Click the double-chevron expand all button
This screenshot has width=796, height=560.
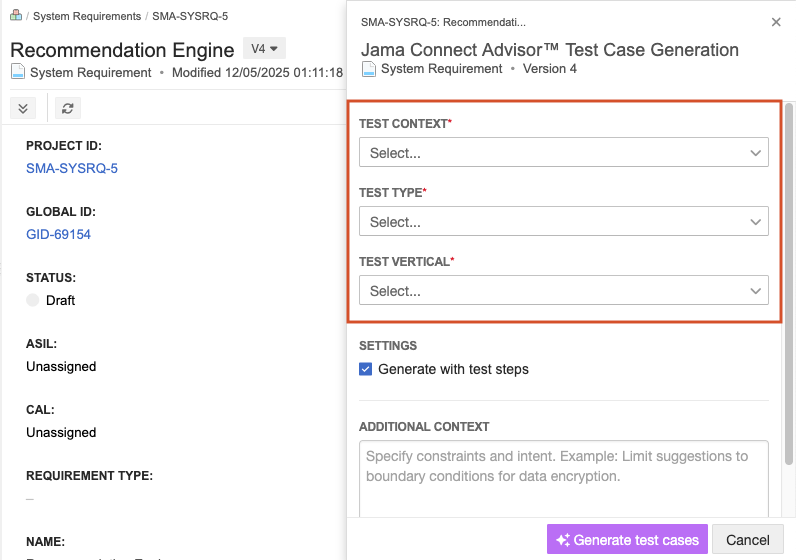23,108
